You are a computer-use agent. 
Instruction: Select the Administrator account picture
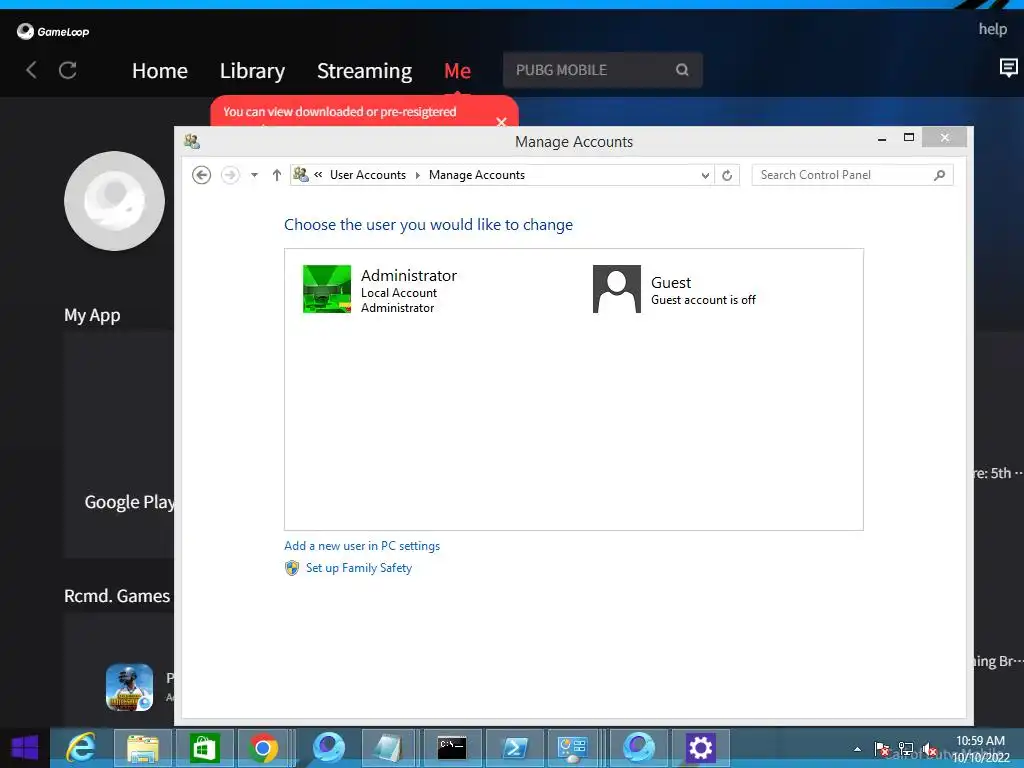point(327,289)
